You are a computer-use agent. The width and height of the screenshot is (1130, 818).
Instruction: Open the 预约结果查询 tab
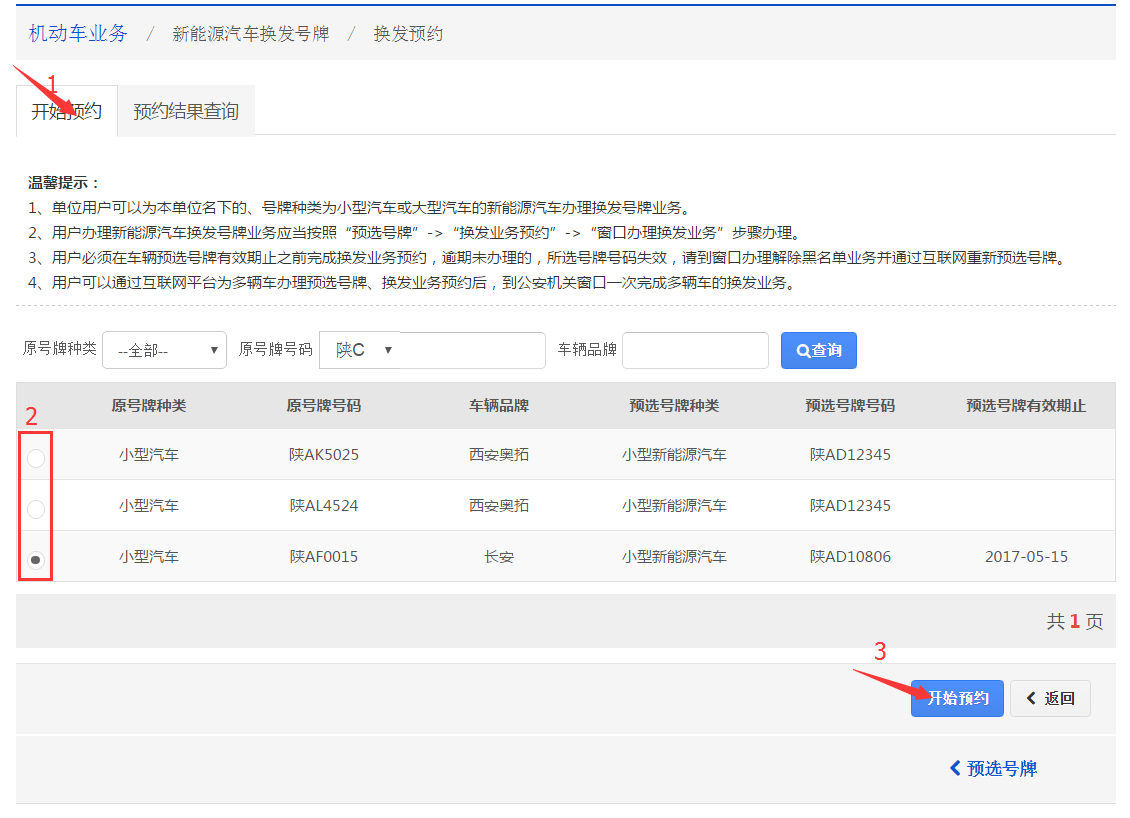coord(186,111)
